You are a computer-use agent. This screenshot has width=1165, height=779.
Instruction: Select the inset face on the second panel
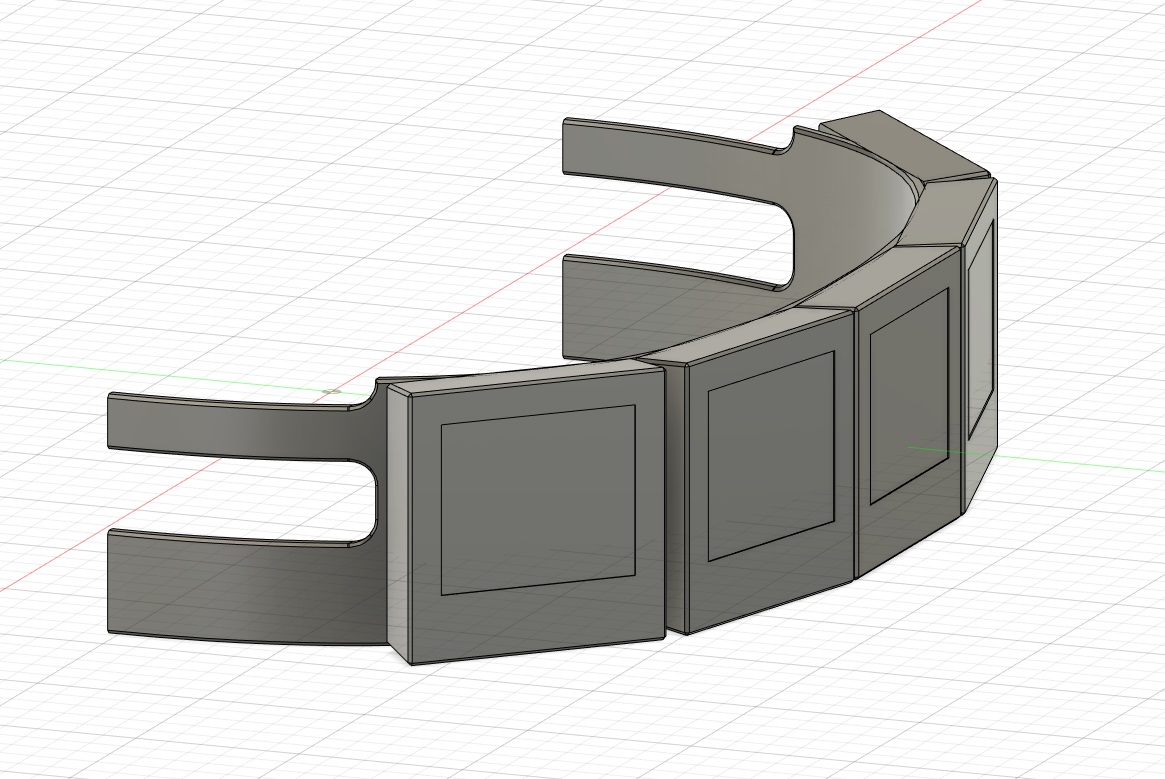click(771, 455)
